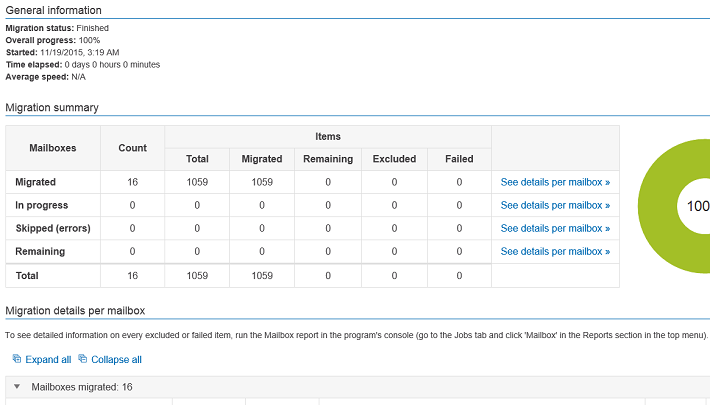The image size is (710, 405).
Task: See details per mailbox for In progress row
Action: pyautogui.click(x=555, y=205)
